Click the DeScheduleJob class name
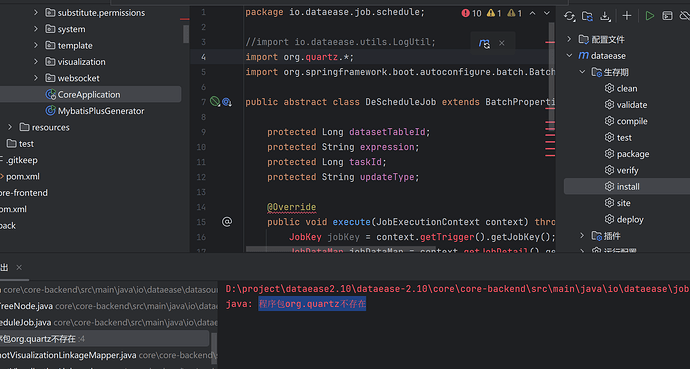This screenshot has height=369, width=690. tap(400, 102)
